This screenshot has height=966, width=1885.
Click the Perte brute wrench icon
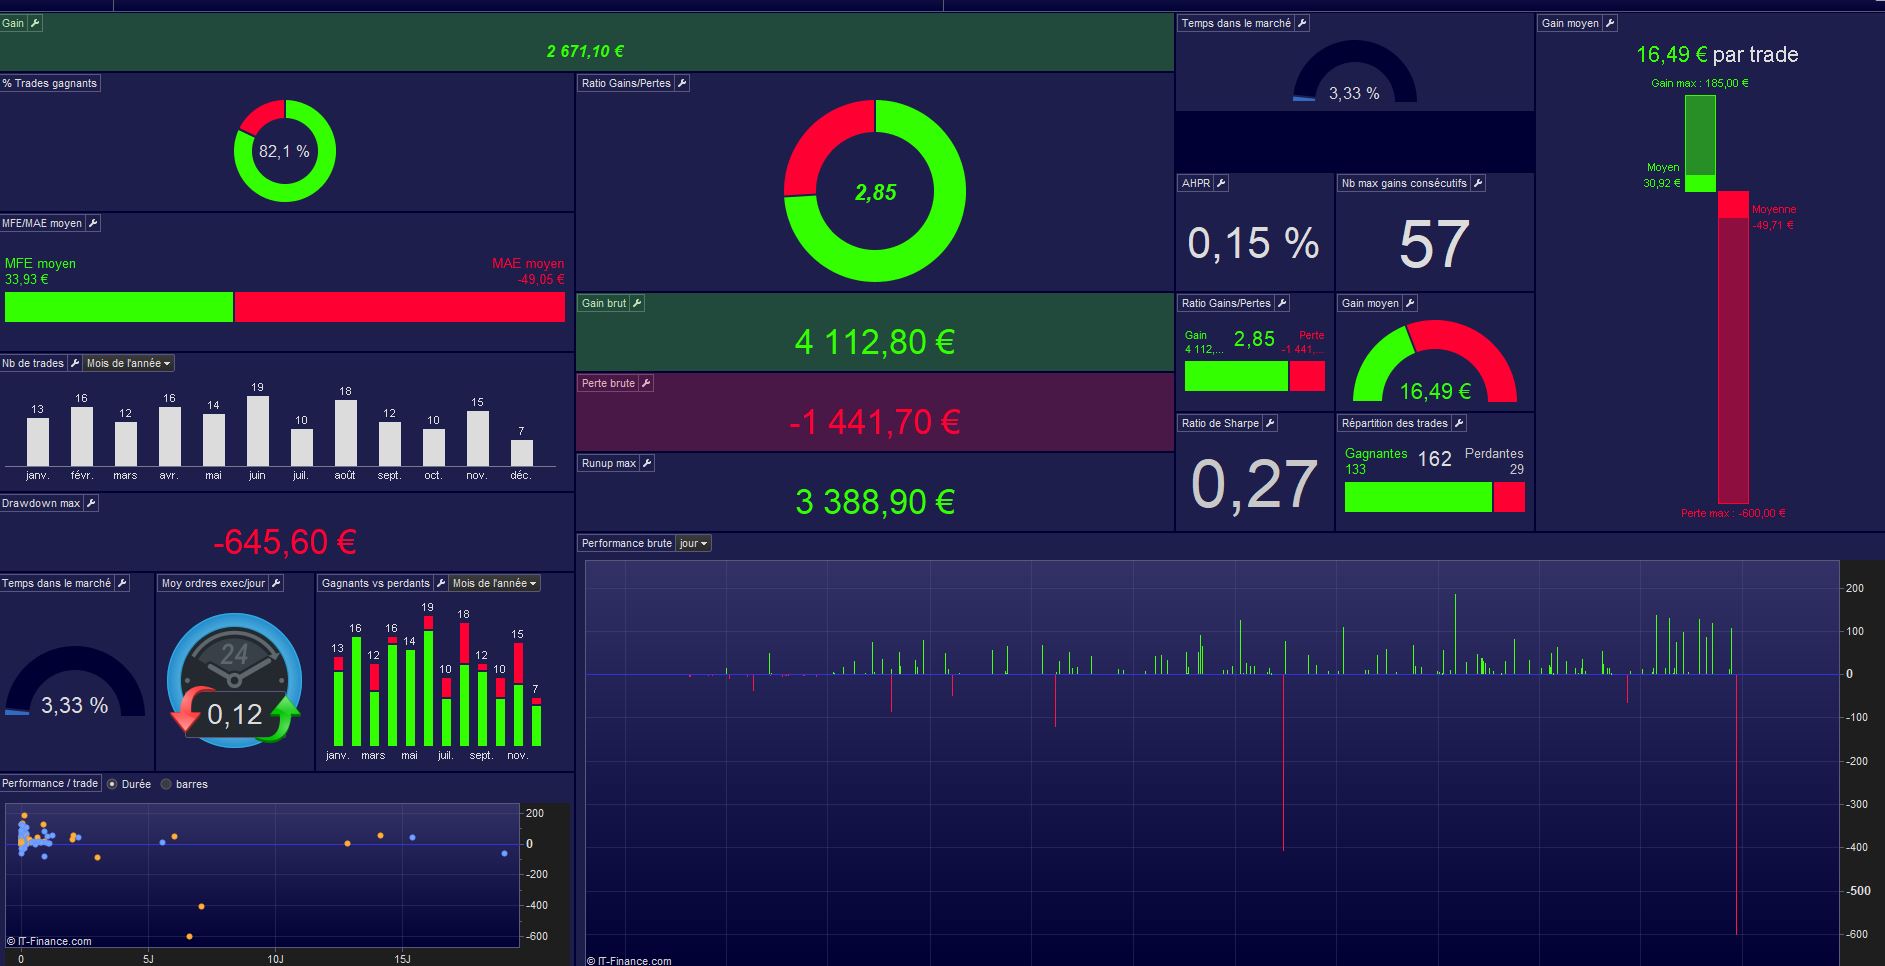[x=646, y=383]
